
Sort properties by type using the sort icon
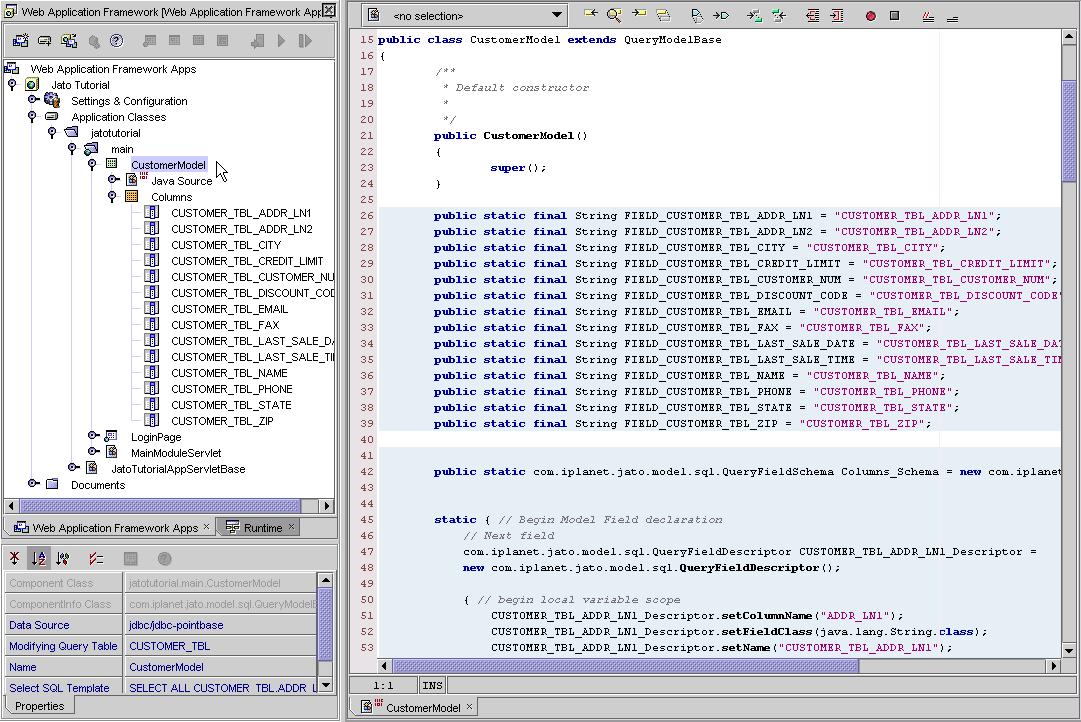click(x=64, y=558)
